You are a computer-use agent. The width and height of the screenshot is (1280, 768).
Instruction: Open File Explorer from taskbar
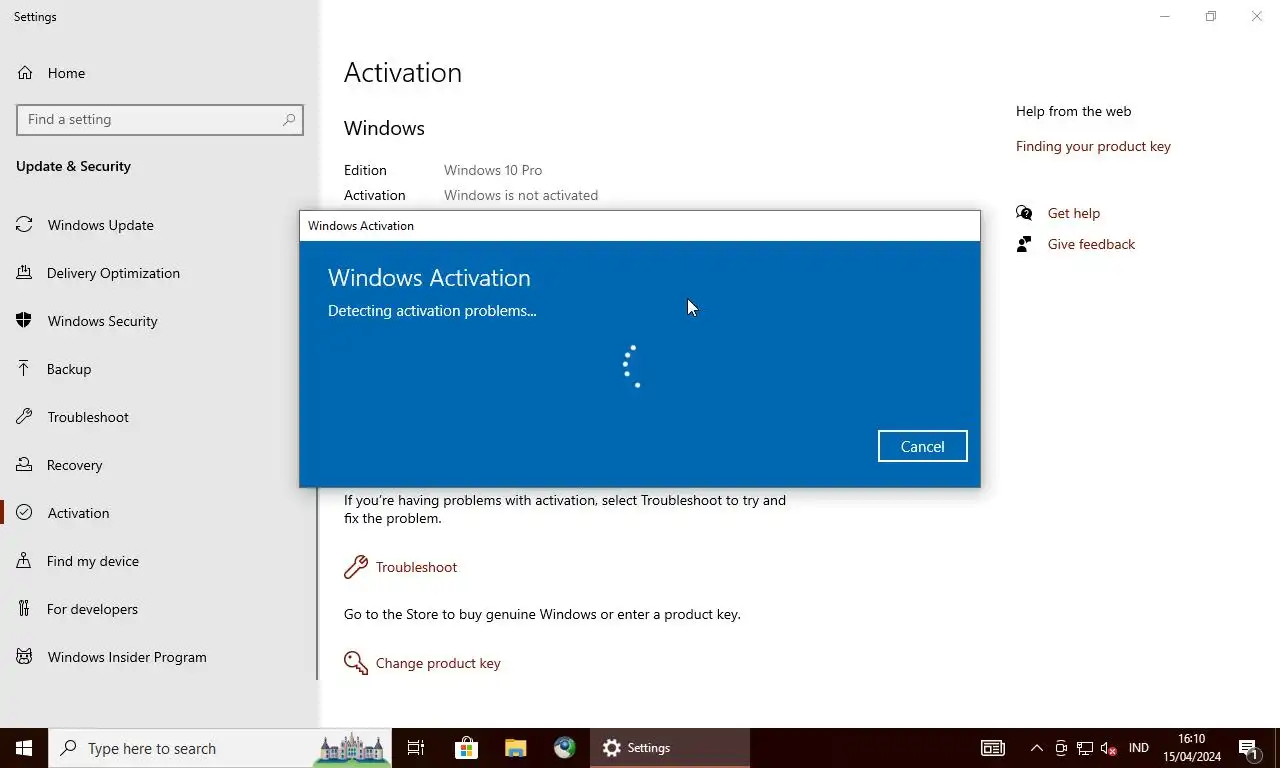[x=515, y=748]
